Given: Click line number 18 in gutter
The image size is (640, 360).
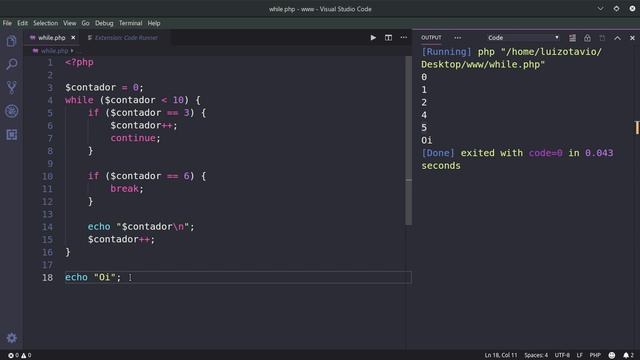Looking at the screenshot, I should point(47,278).
